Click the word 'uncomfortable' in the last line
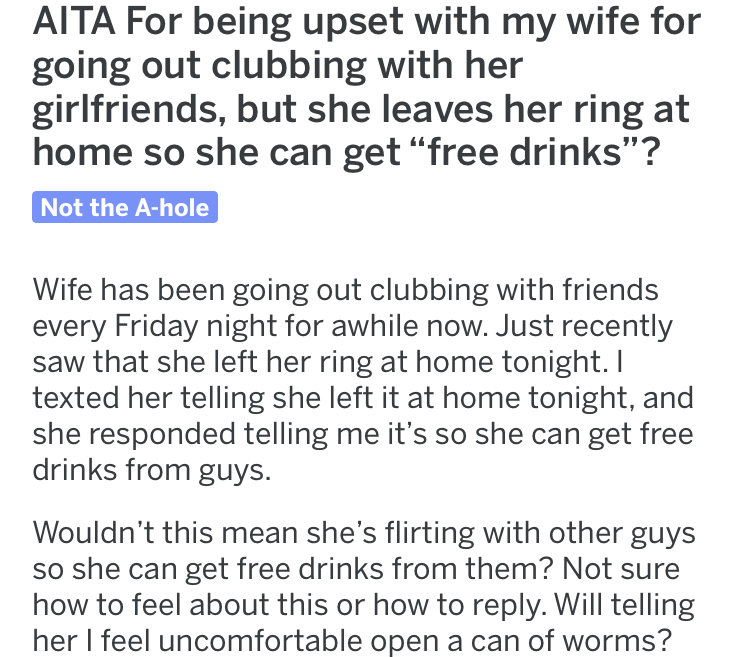This screenshot has height=657, width=750. (260, 641)
